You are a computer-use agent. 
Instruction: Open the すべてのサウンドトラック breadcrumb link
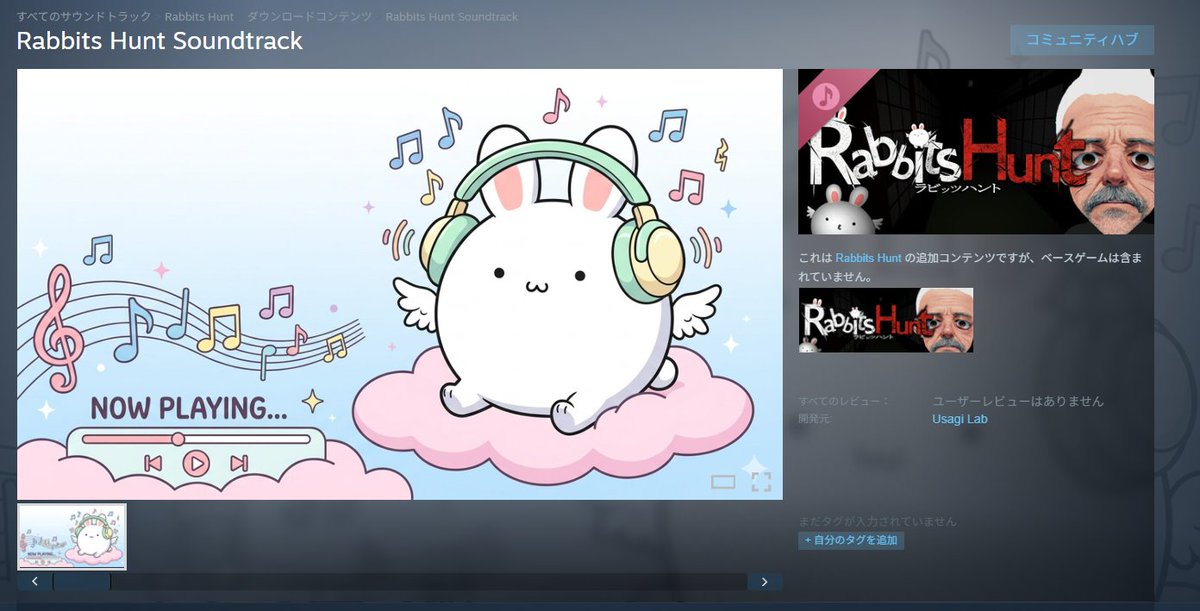[x=84, y=17]
